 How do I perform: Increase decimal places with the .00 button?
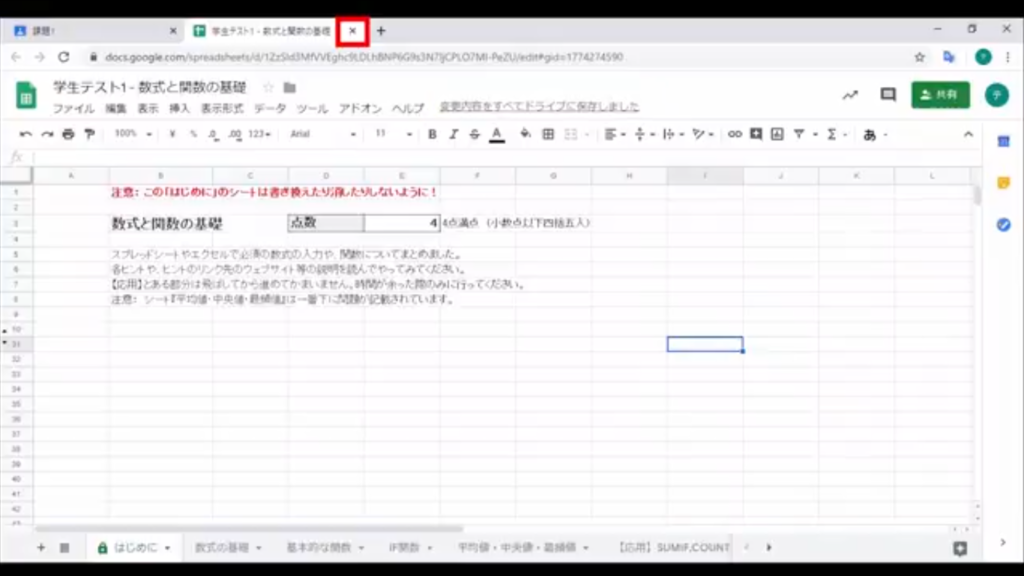[x=235, y=134]
